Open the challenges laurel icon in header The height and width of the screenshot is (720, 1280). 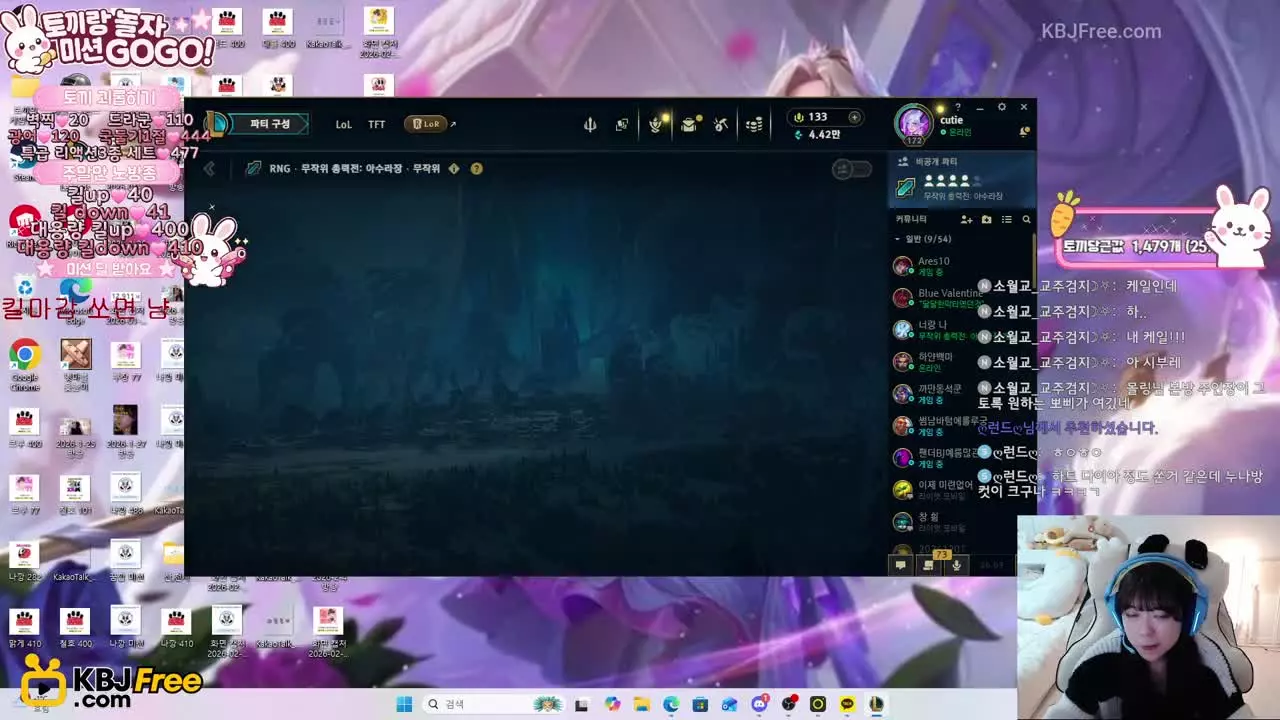656,124
